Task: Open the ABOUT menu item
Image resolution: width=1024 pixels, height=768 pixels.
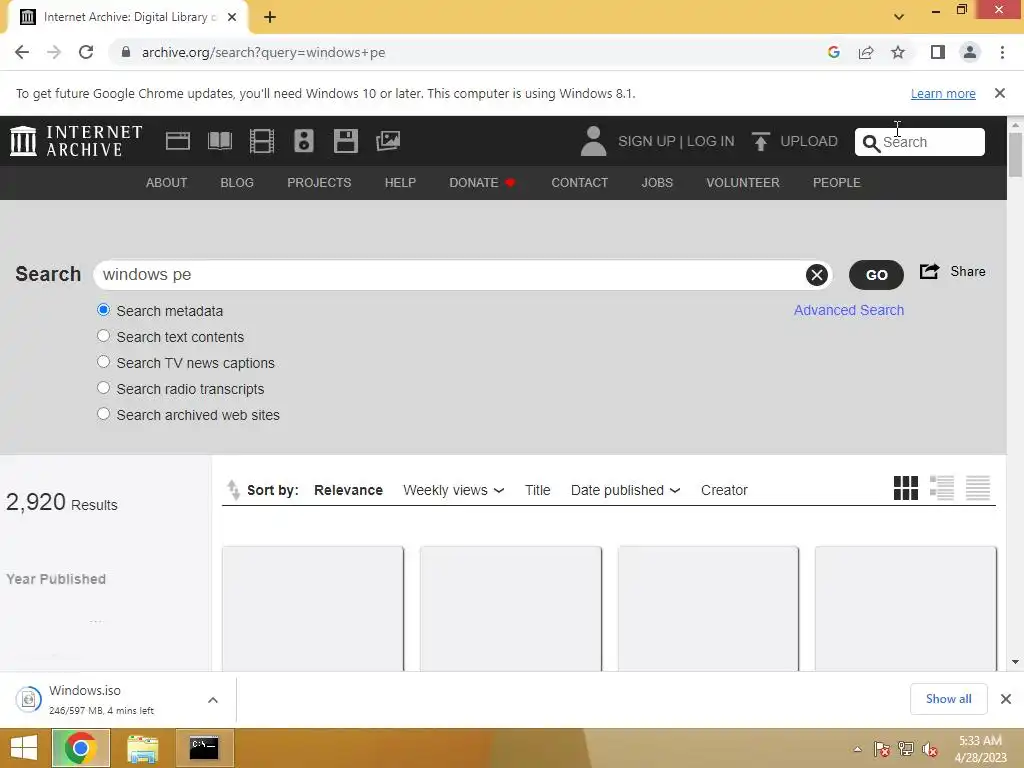Action: pyautogui.click(x=167, y=183)
